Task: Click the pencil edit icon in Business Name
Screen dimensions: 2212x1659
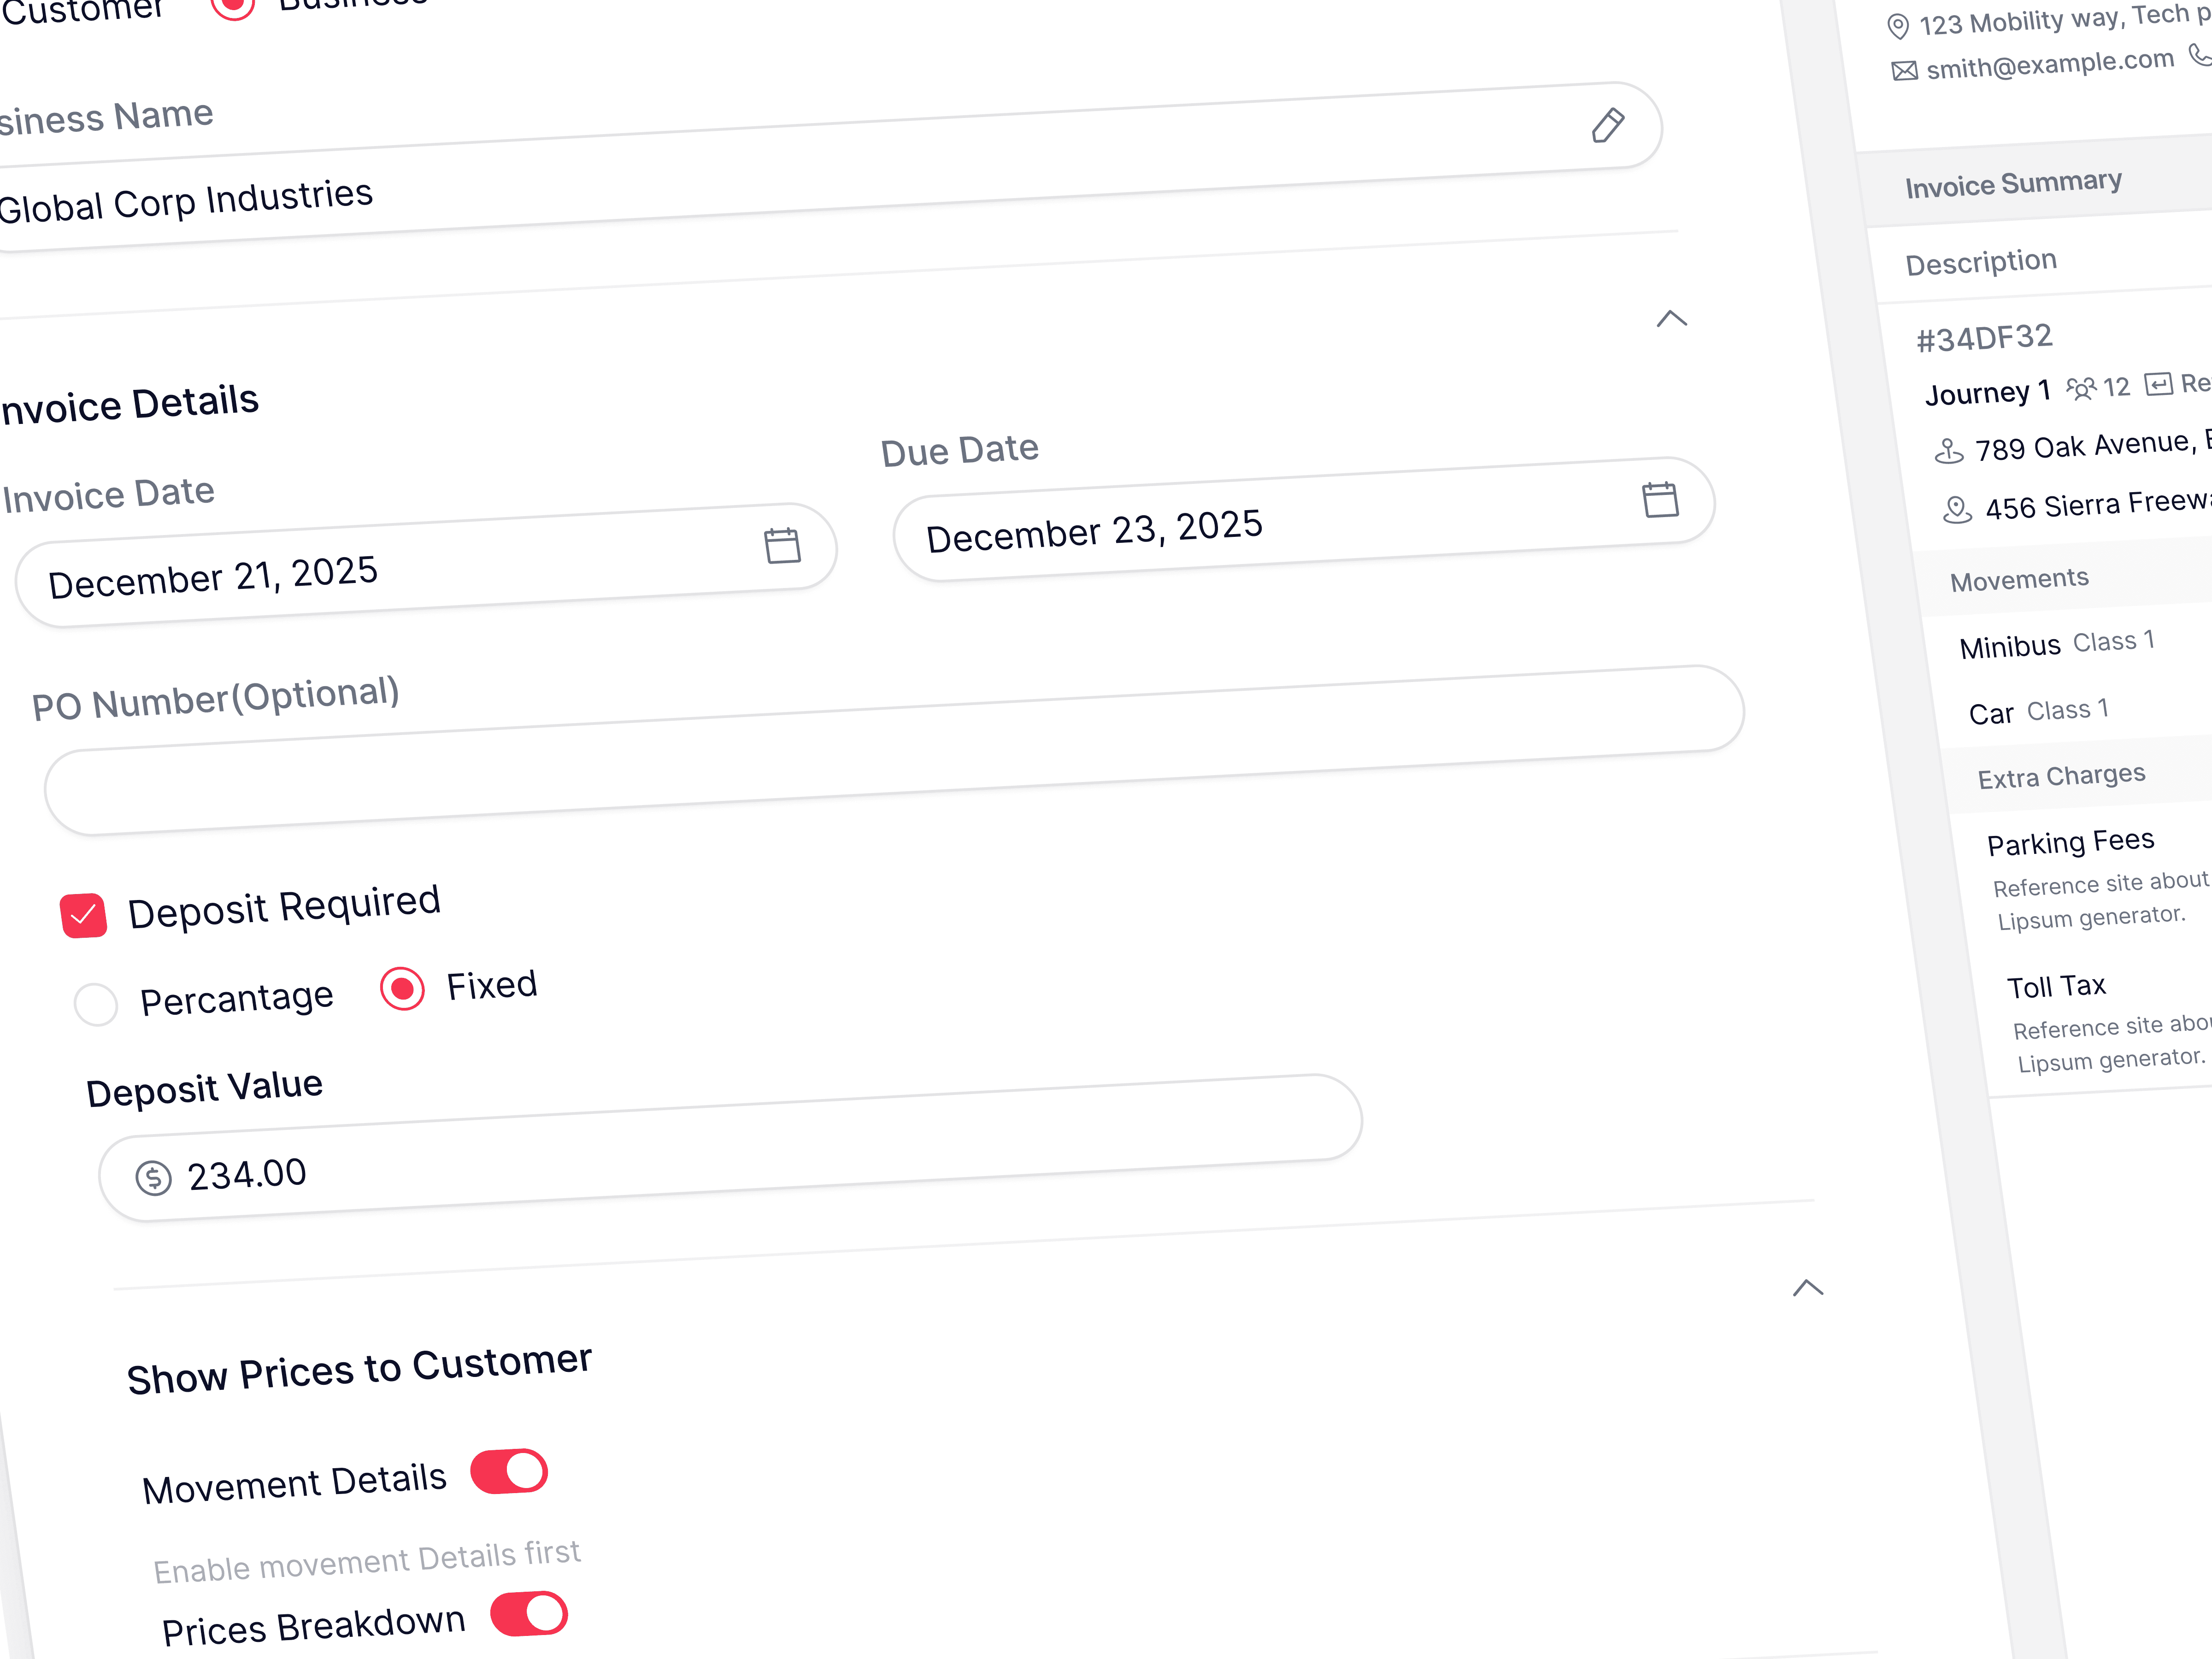Action: [x=1607, y=126]
